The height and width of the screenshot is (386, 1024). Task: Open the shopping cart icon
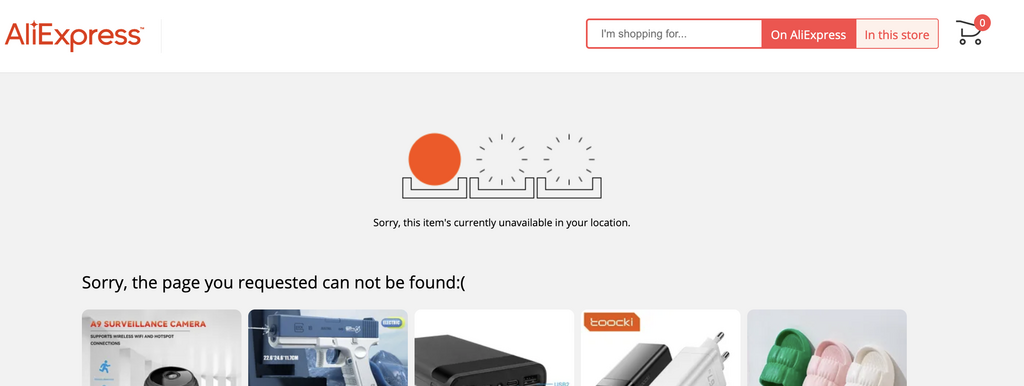coord(969,33)
